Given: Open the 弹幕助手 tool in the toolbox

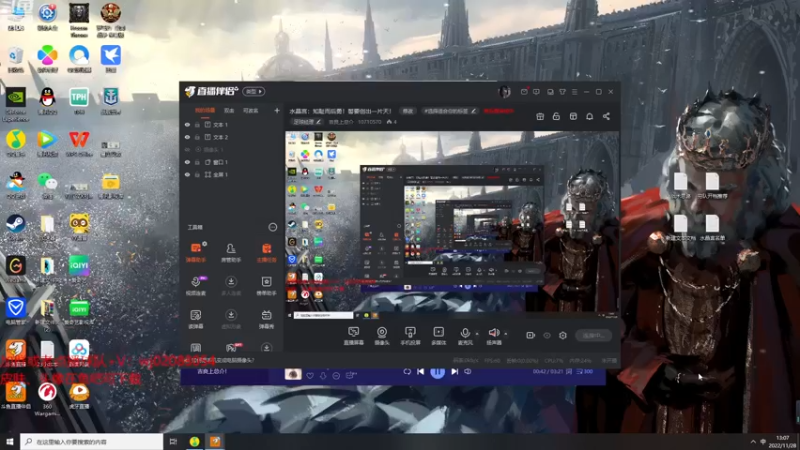Looking at the screenshot, I should 195,252.
